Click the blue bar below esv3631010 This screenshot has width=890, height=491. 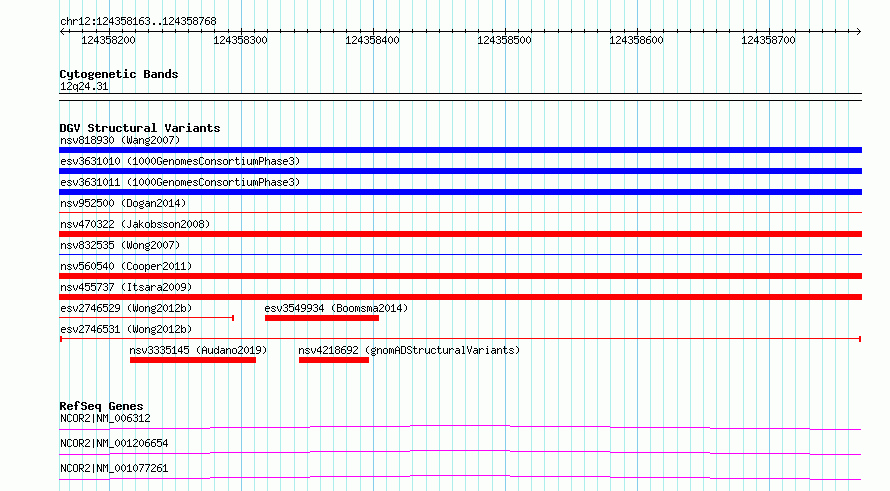[x=460, y=171]
